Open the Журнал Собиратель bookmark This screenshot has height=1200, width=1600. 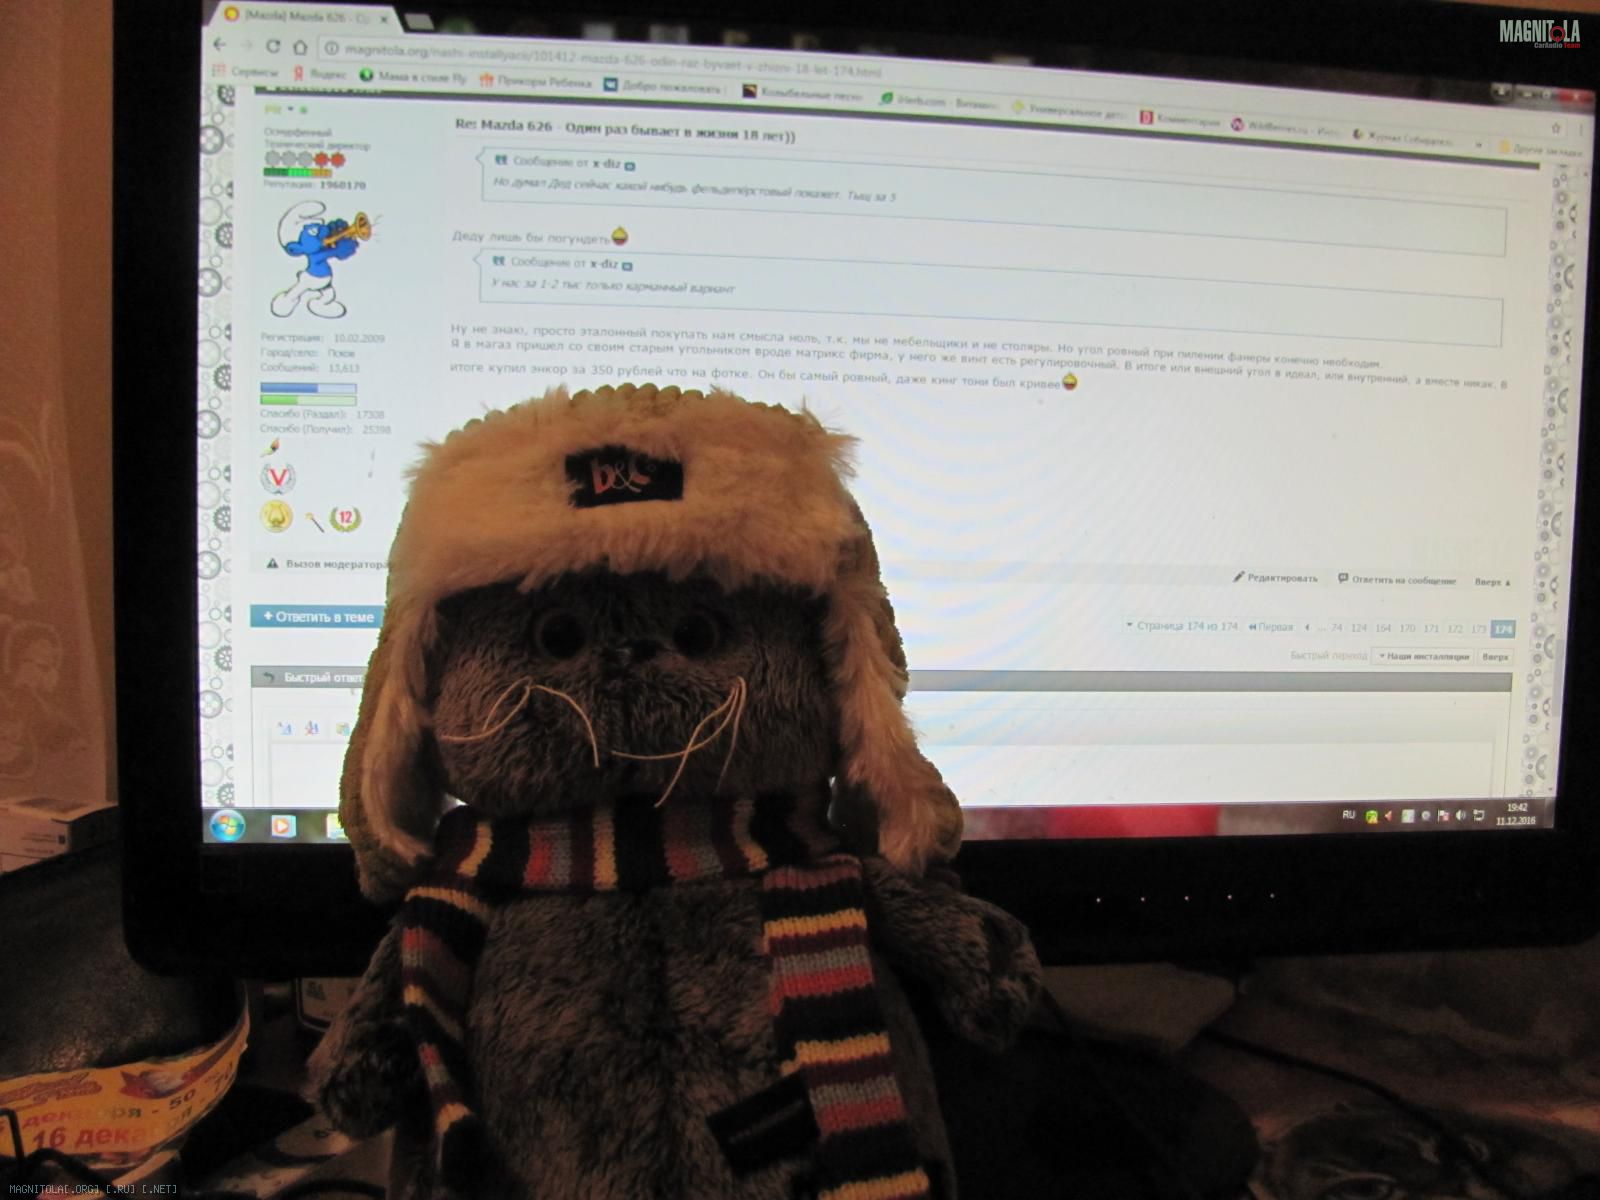[x=1403, y=137]
